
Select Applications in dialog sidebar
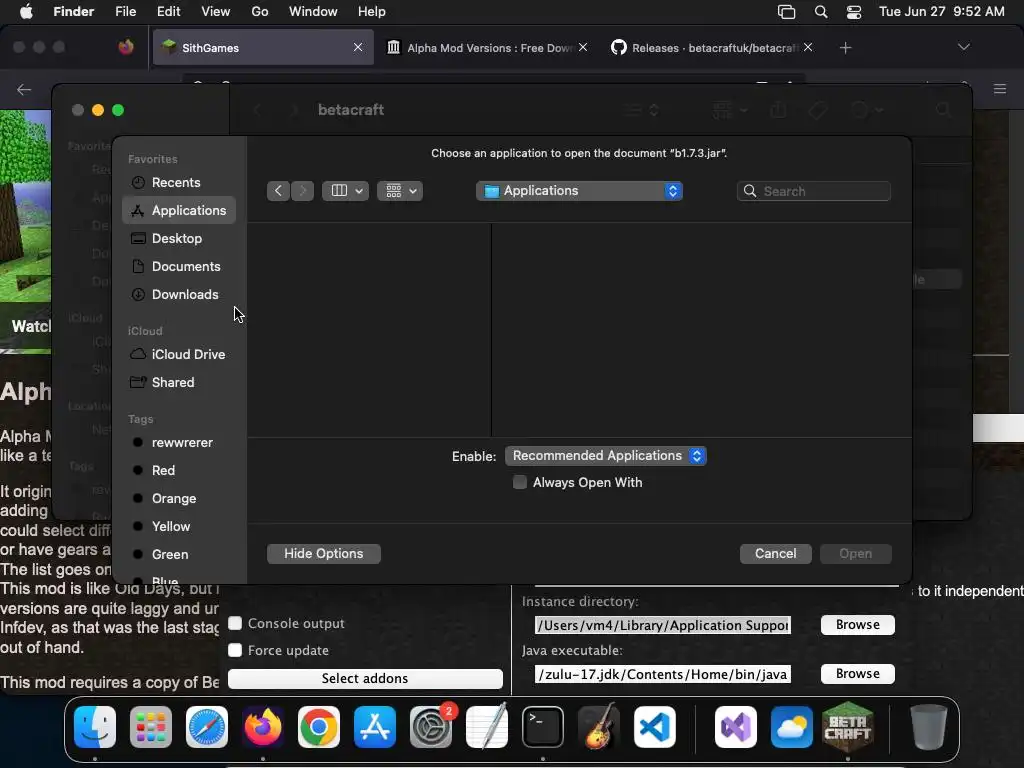pyautogui.click(x=179, y=210)
